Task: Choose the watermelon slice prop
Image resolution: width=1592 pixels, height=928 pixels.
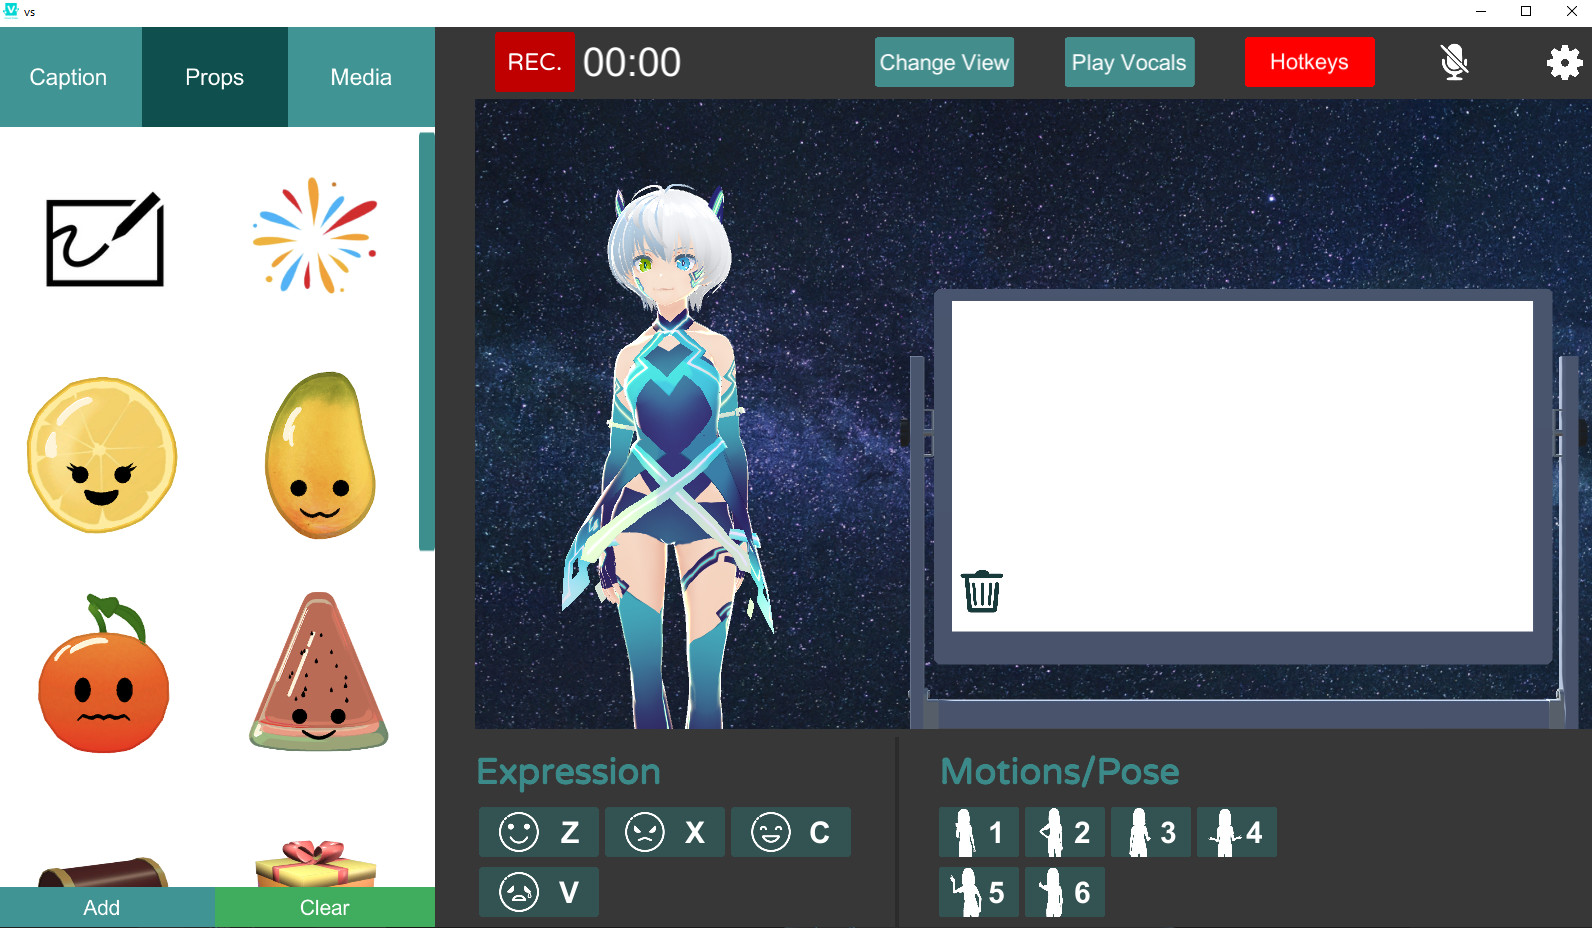Action: [319, 672]
